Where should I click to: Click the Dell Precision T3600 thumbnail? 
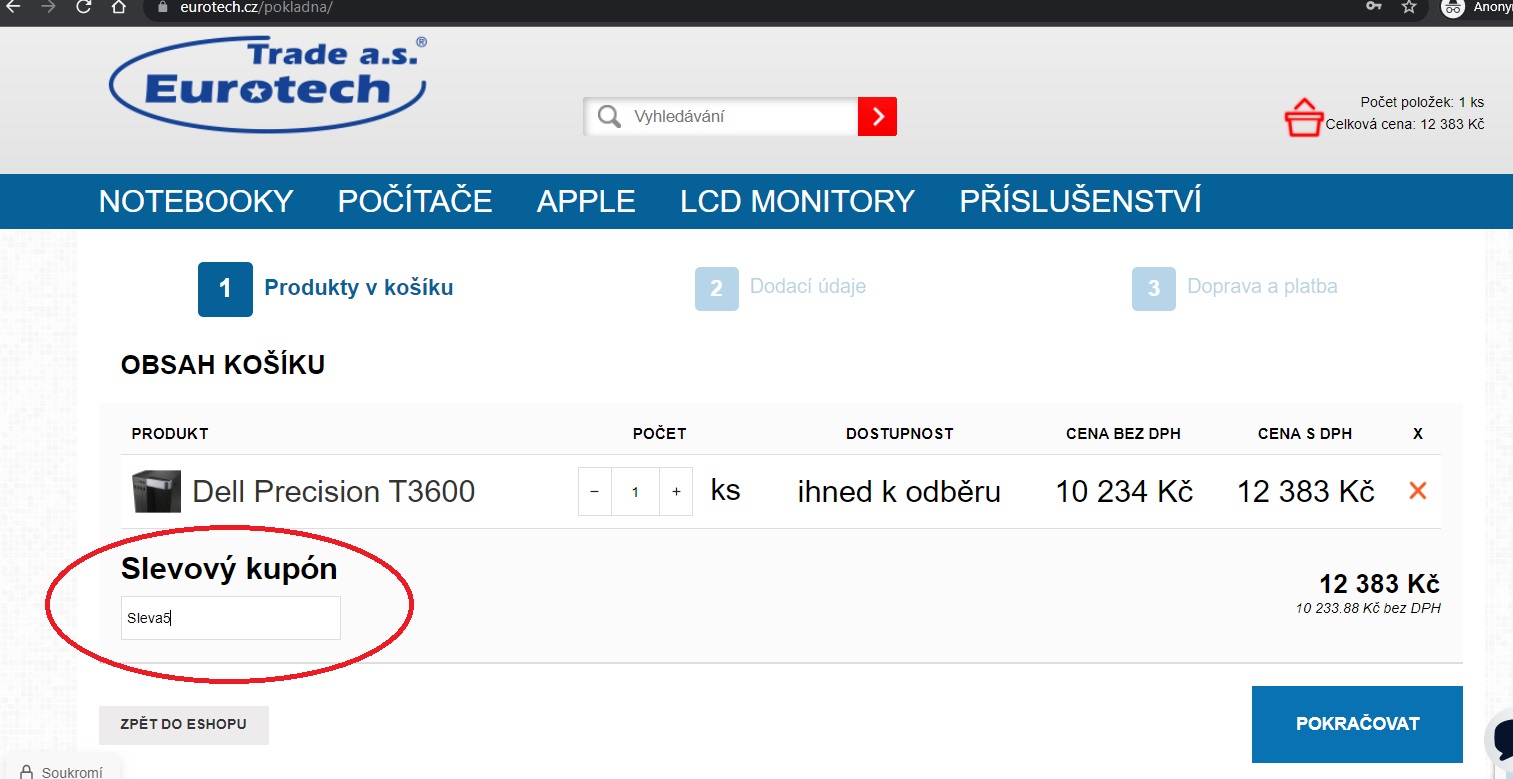pyautogui.click(x=156, y=491)
